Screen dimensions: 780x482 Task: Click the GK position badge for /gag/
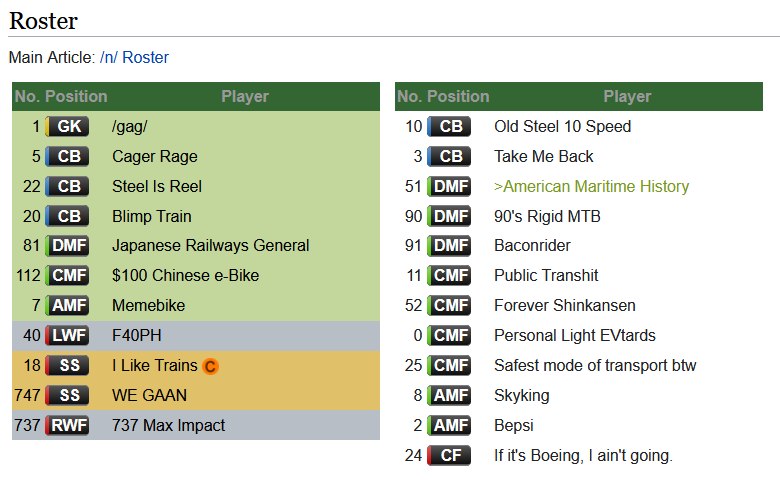click(x=67, y=126)
